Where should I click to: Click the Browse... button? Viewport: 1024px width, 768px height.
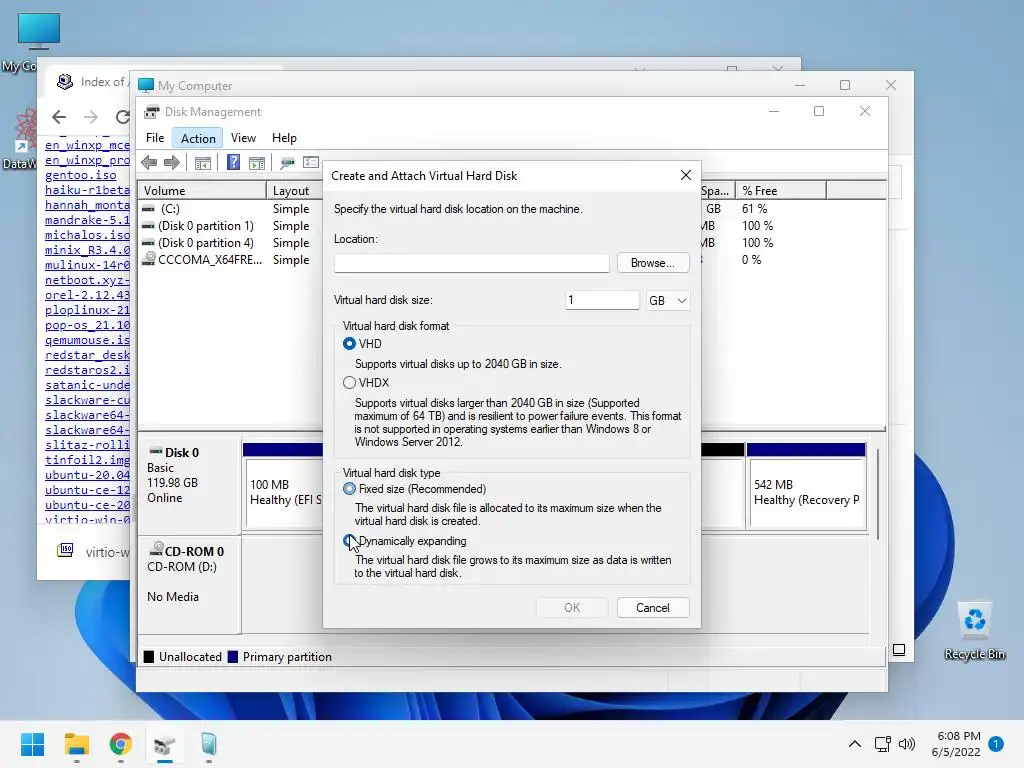653,263
